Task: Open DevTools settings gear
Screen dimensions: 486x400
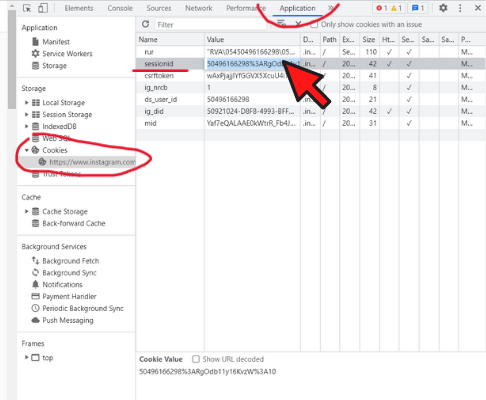Action: [x=443, y=8]
